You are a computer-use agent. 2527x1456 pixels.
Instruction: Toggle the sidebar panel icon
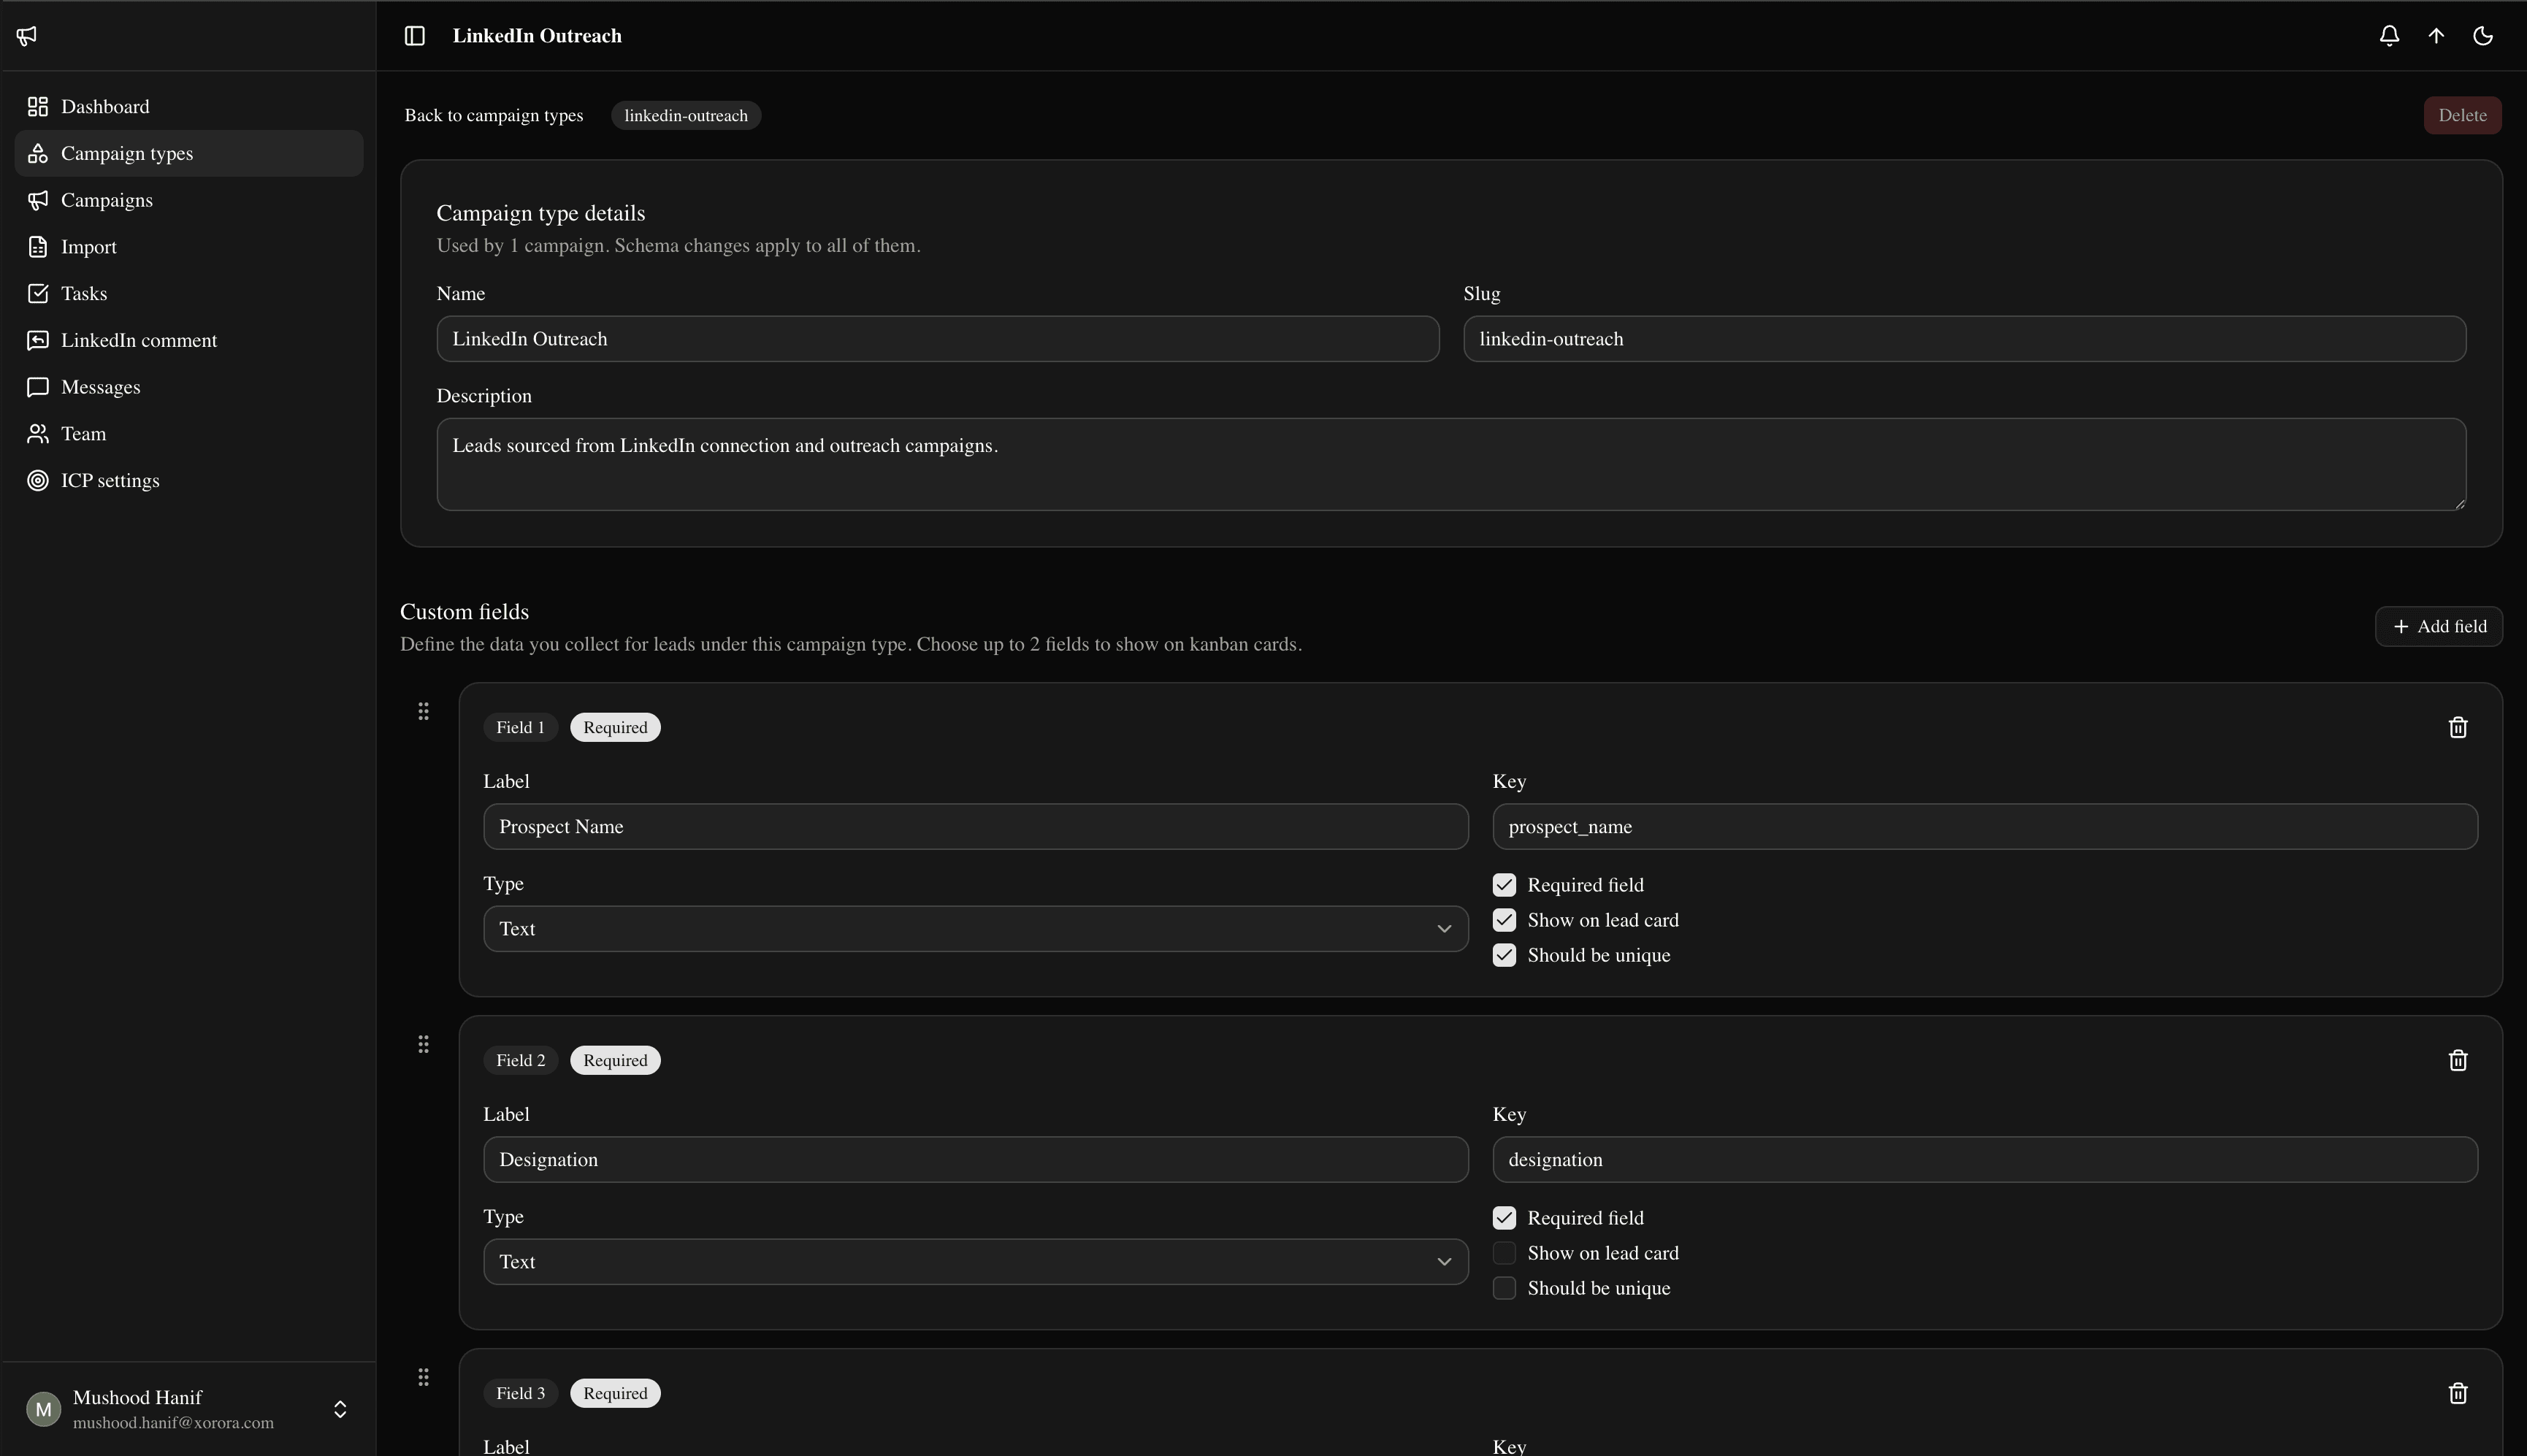click(x=414, y=36)
